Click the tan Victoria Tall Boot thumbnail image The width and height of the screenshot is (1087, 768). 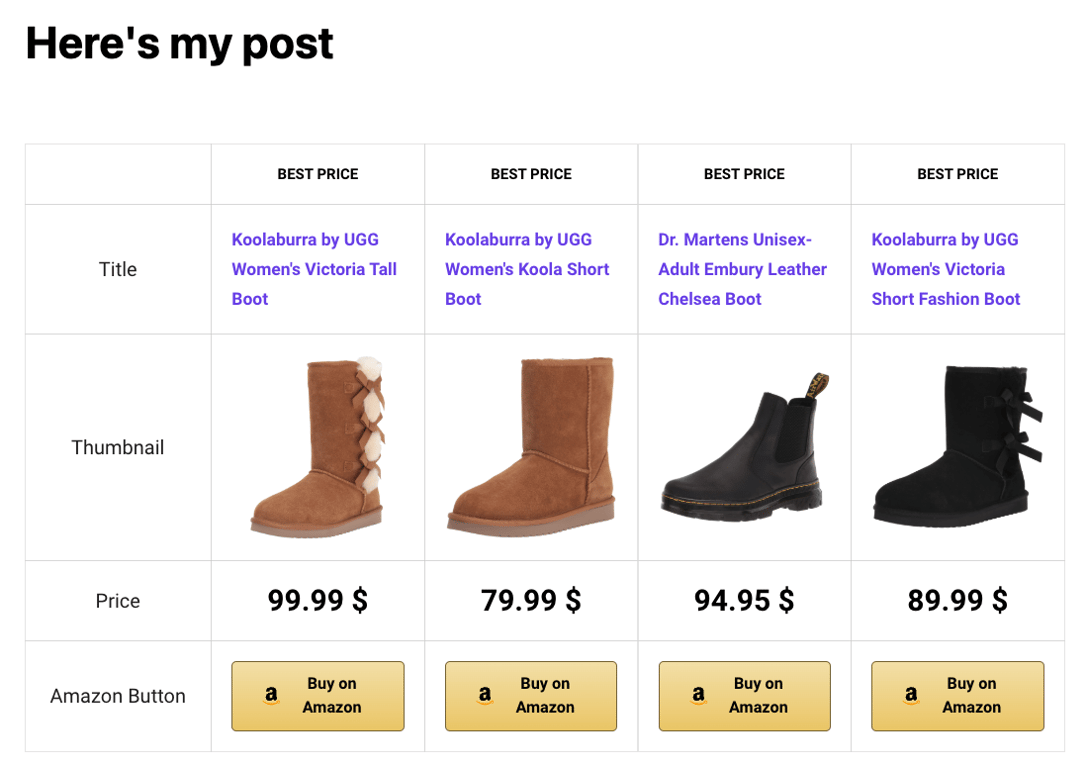tap(317, 447)
